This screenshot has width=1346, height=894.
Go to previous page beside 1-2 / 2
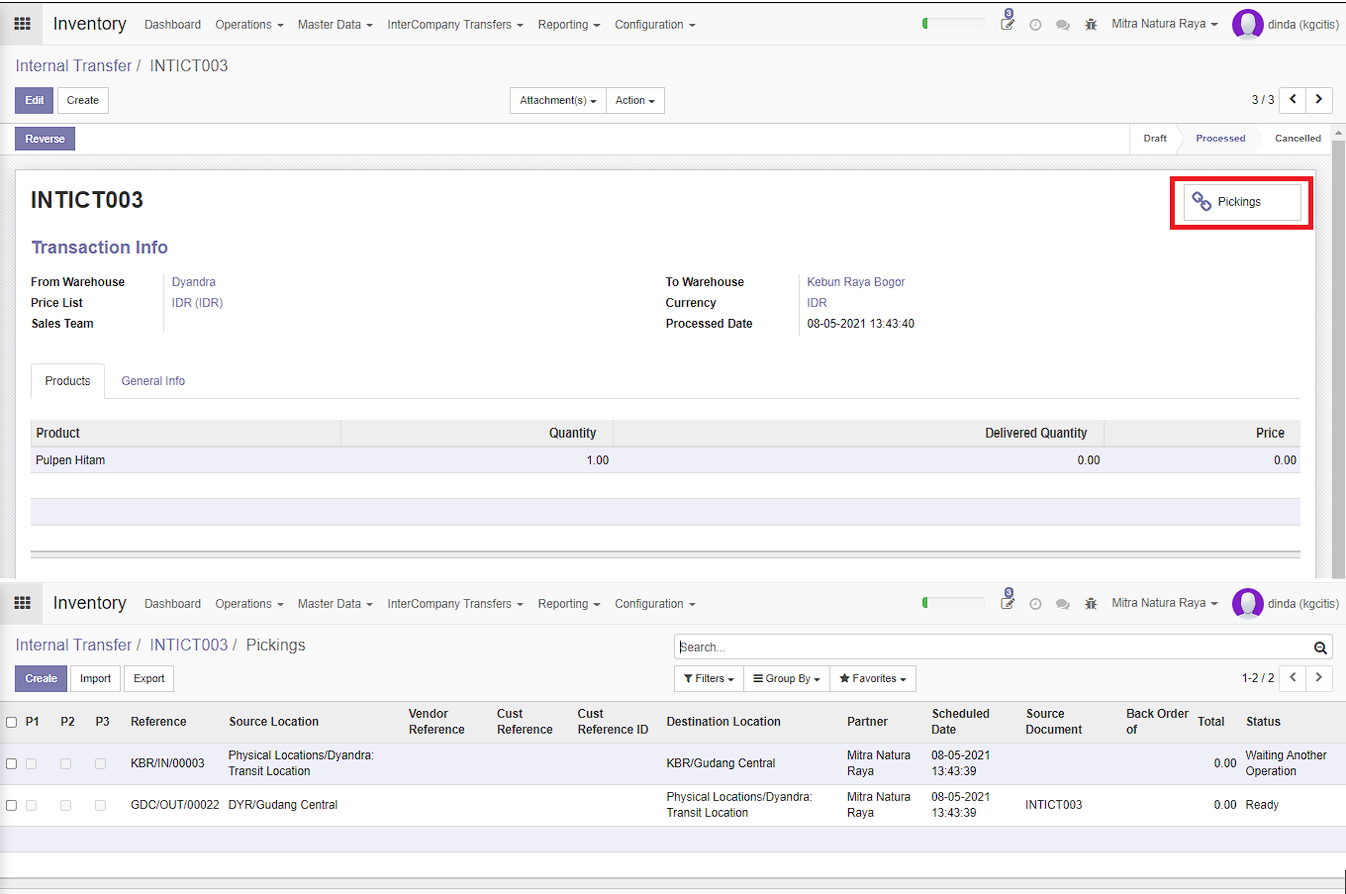point(1293,677)
